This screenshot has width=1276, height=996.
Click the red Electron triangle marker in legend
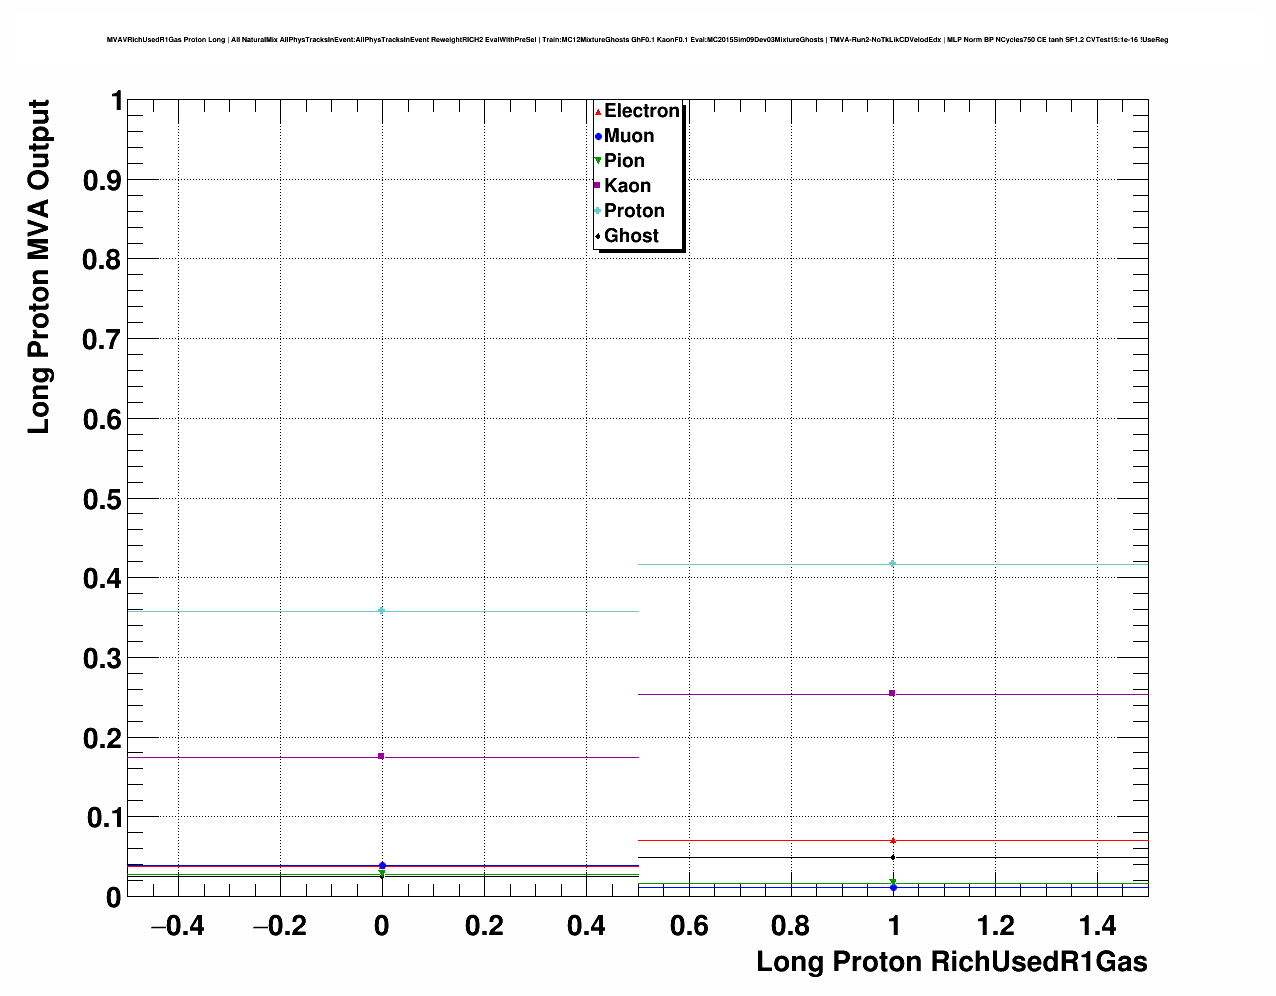(x=598, y=112)
